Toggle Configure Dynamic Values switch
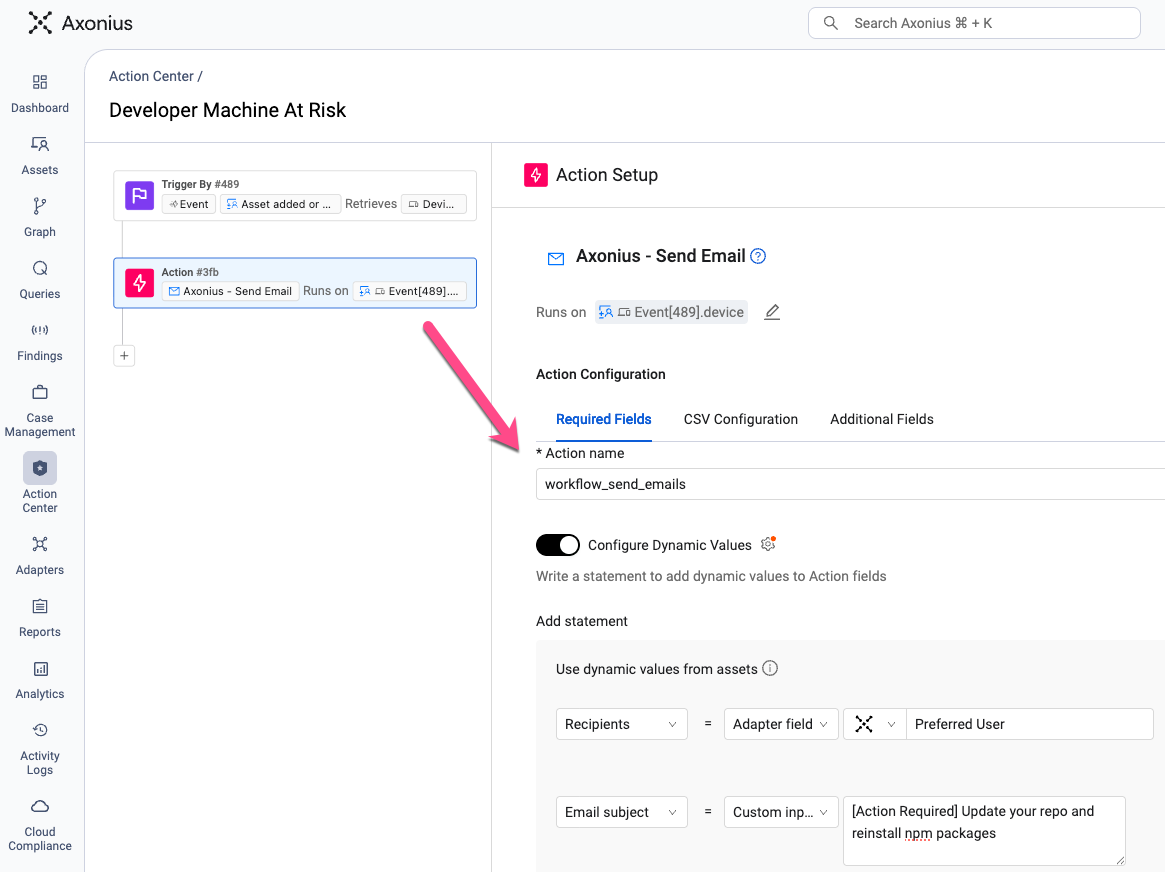The height and width of the screenshot is (872, 1165). [558, 545]
